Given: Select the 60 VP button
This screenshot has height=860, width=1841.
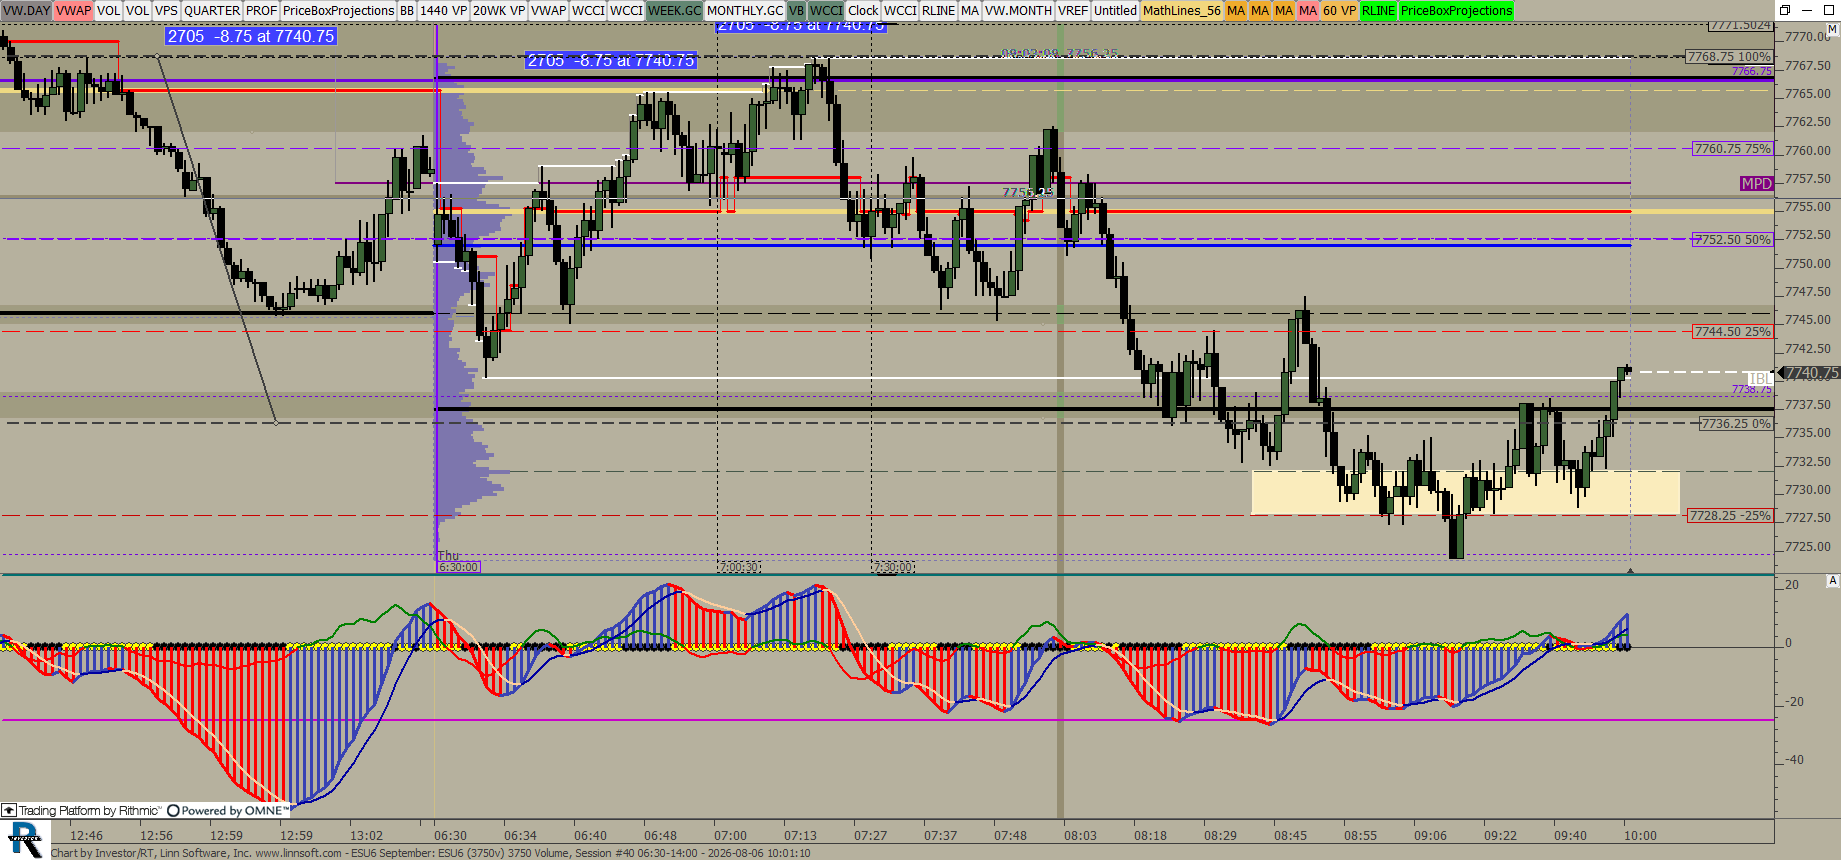Looking at the screenshot, I should coord(1339,10).
